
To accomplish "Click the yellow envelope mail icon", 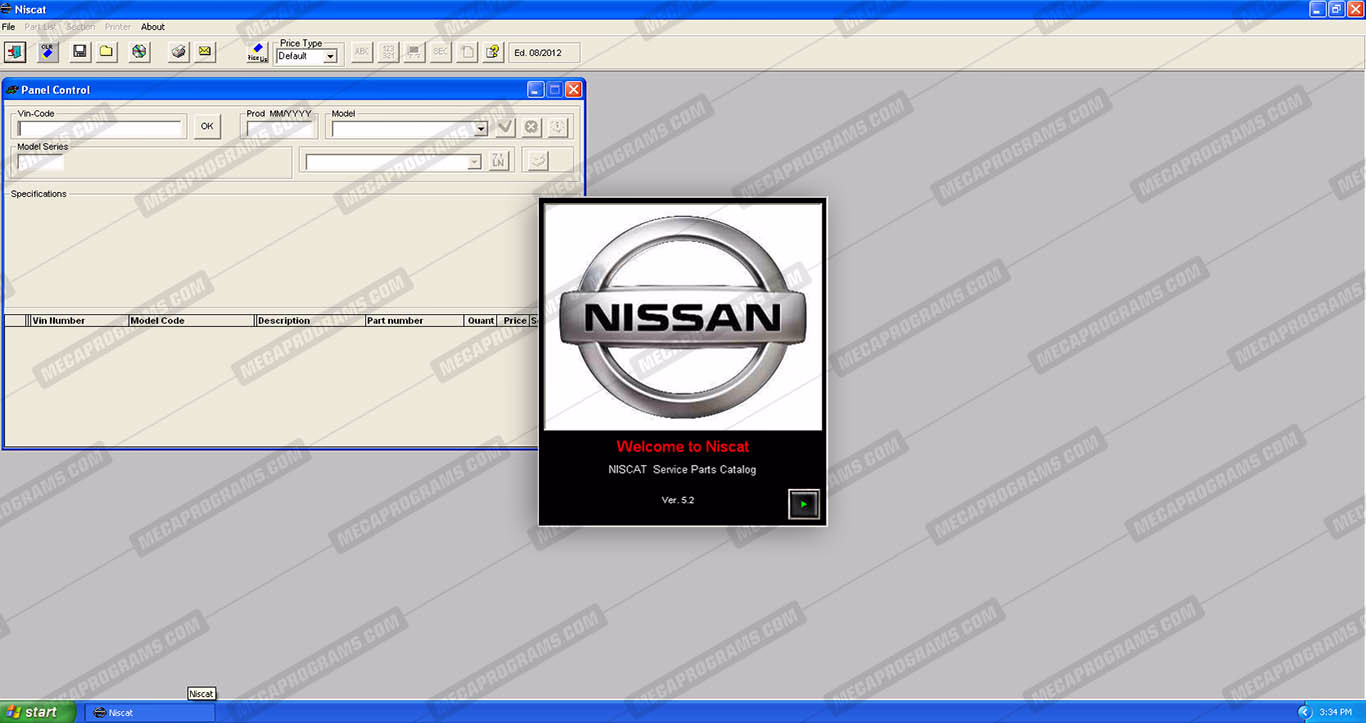I will click(205, 52).
